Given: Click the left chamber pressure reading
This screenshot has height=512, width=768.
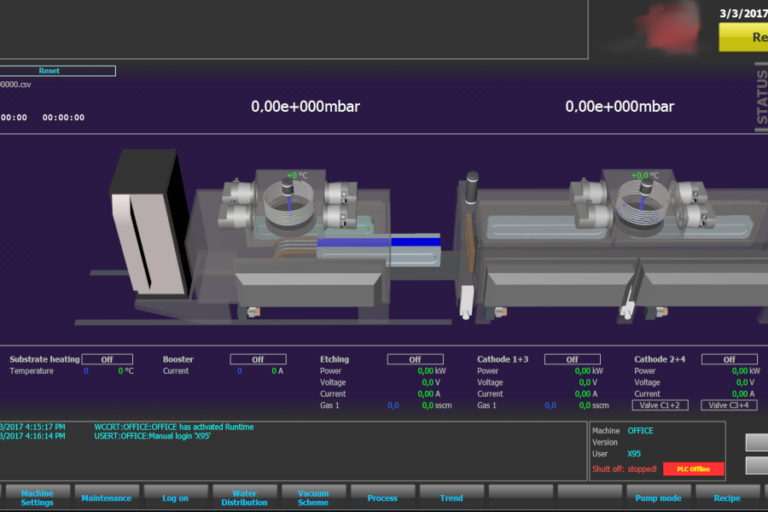Looking at the screenshot, I should [305, 106].
